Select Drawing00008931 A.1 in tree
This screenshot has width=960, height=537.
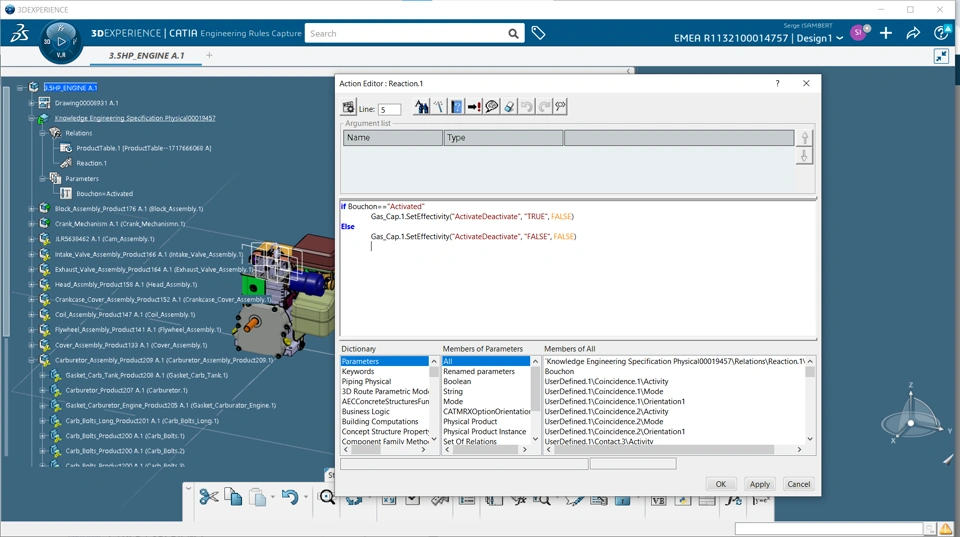coord(86,103)
